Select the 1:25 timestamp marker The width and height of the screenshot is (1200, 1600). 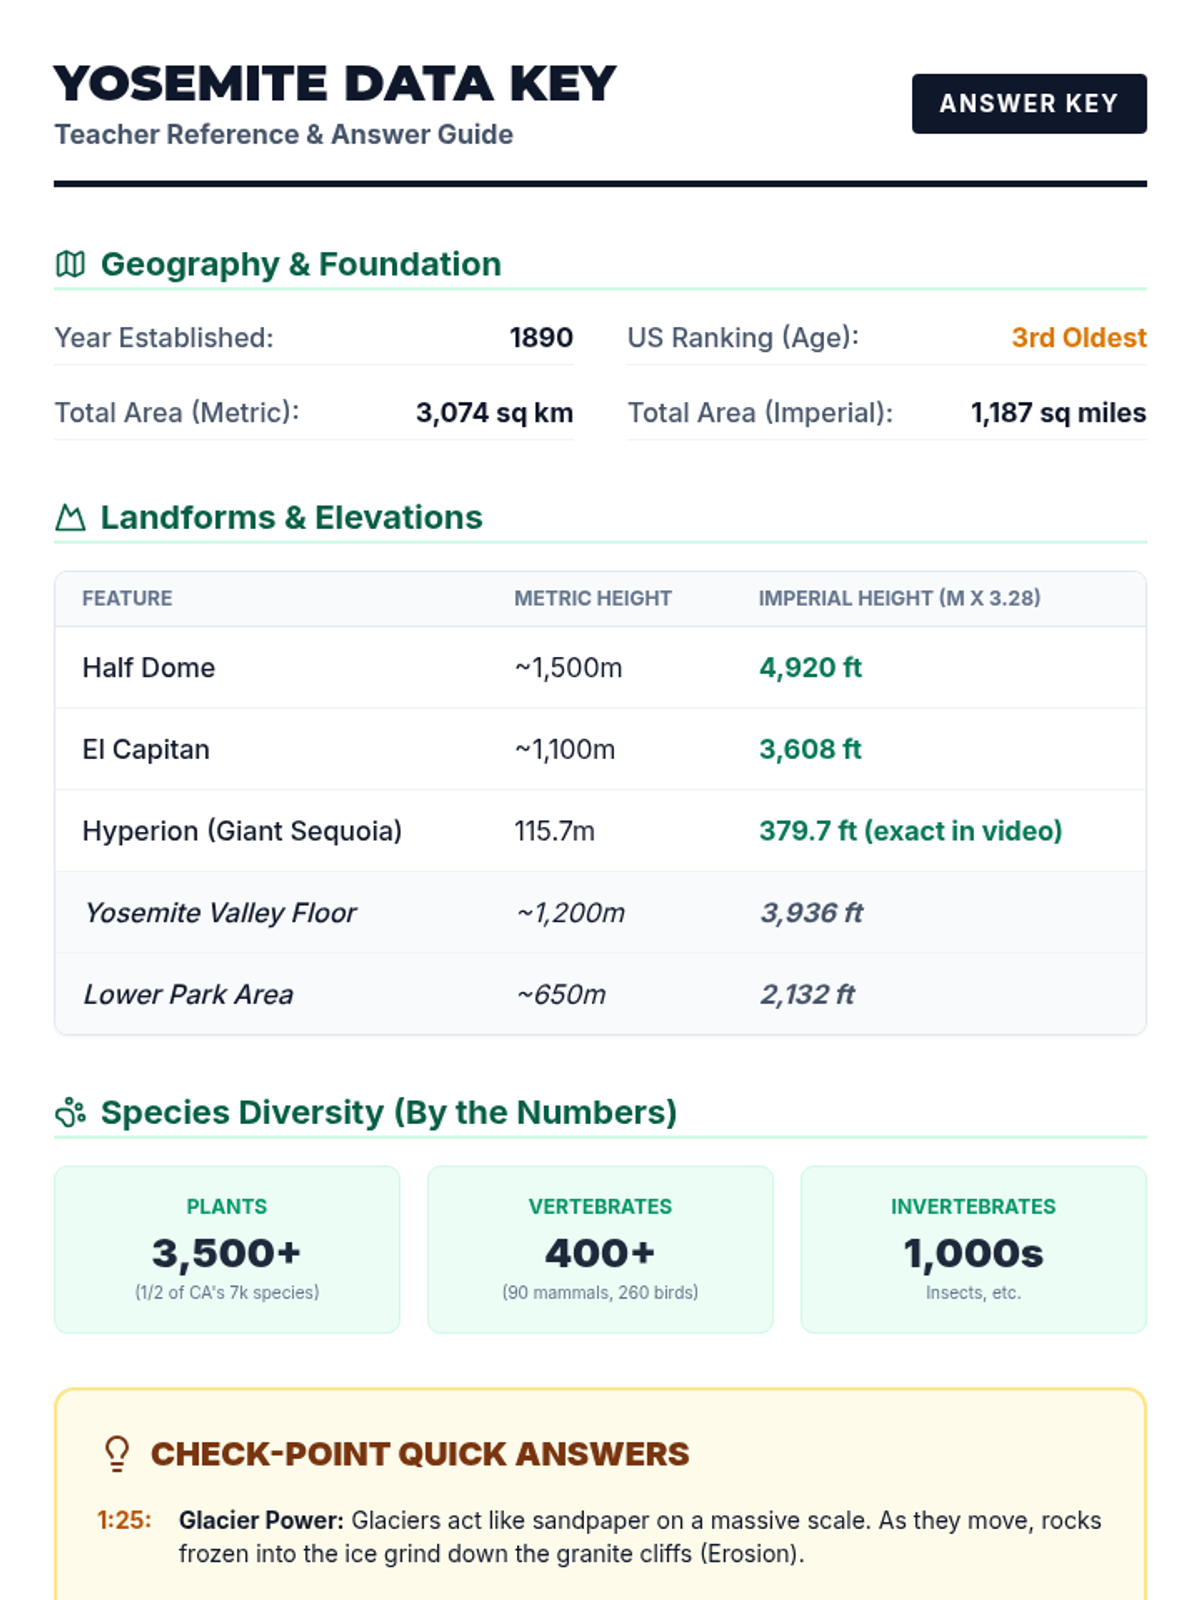point(124,1520)
